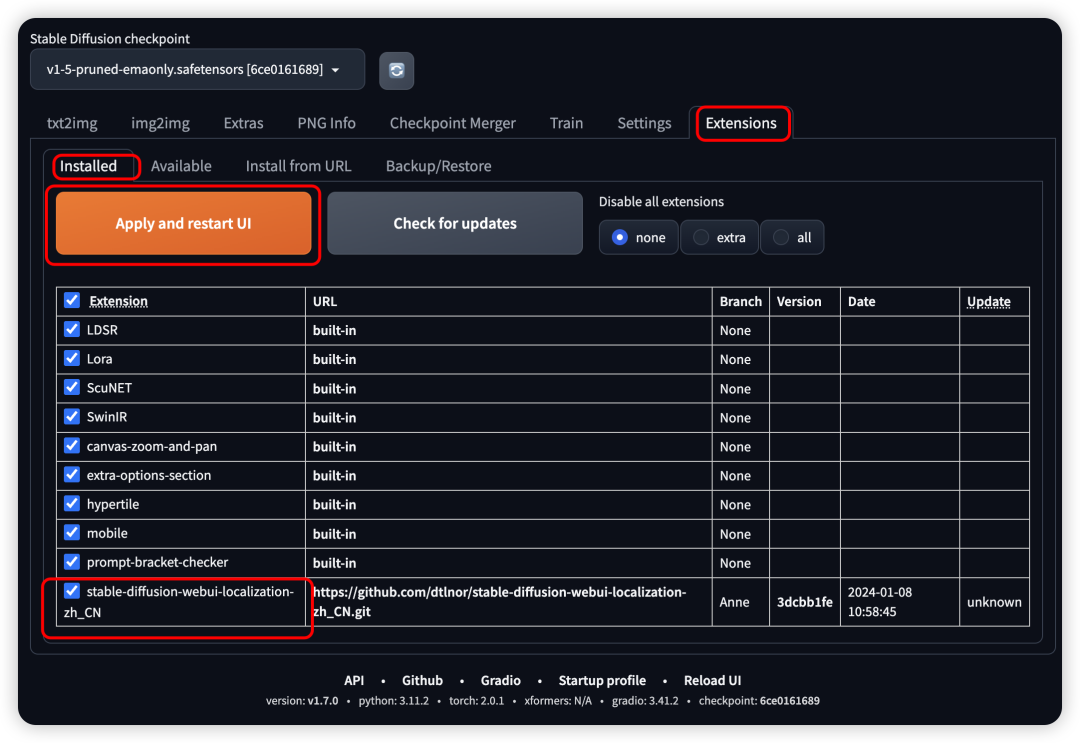Open the Gradio footer link
This screenshot has height=743, width=1080.
pos(501,680)
